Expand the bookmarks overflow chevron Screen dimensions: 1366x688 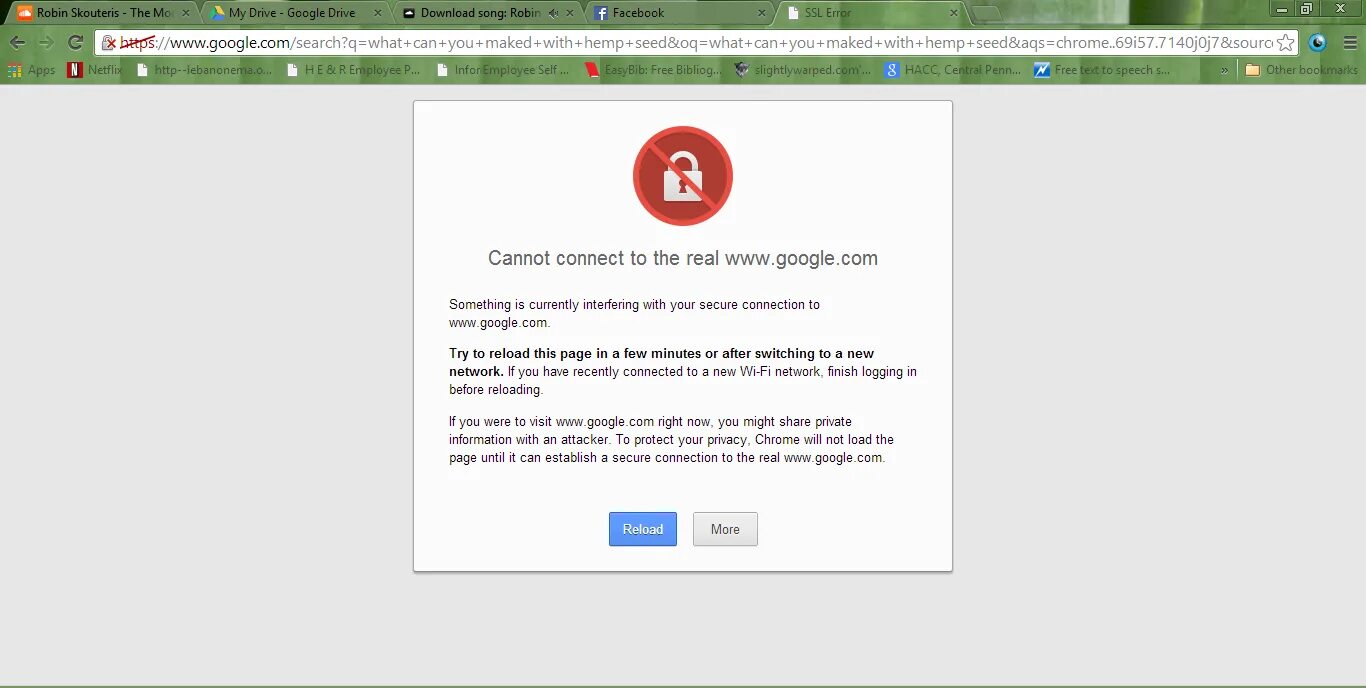[1224, 70]
